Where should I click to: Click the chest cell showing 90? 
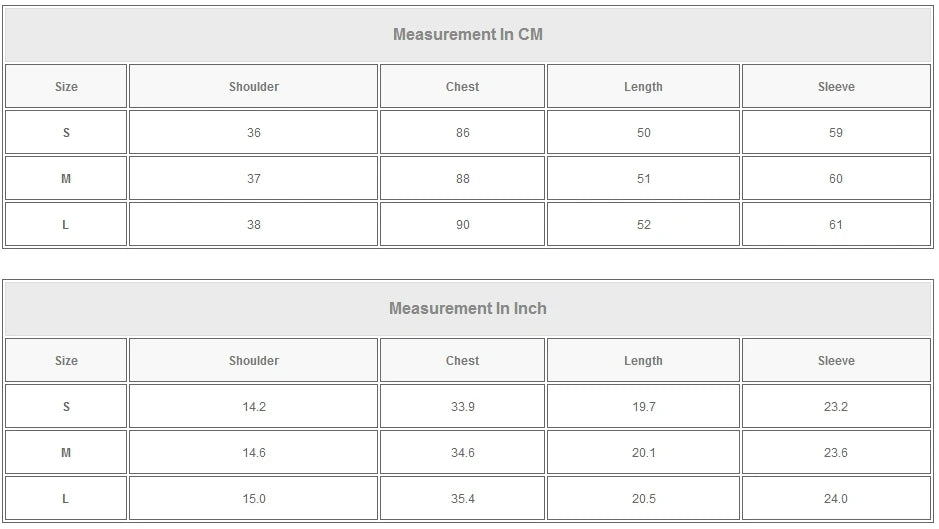[462, 225]
